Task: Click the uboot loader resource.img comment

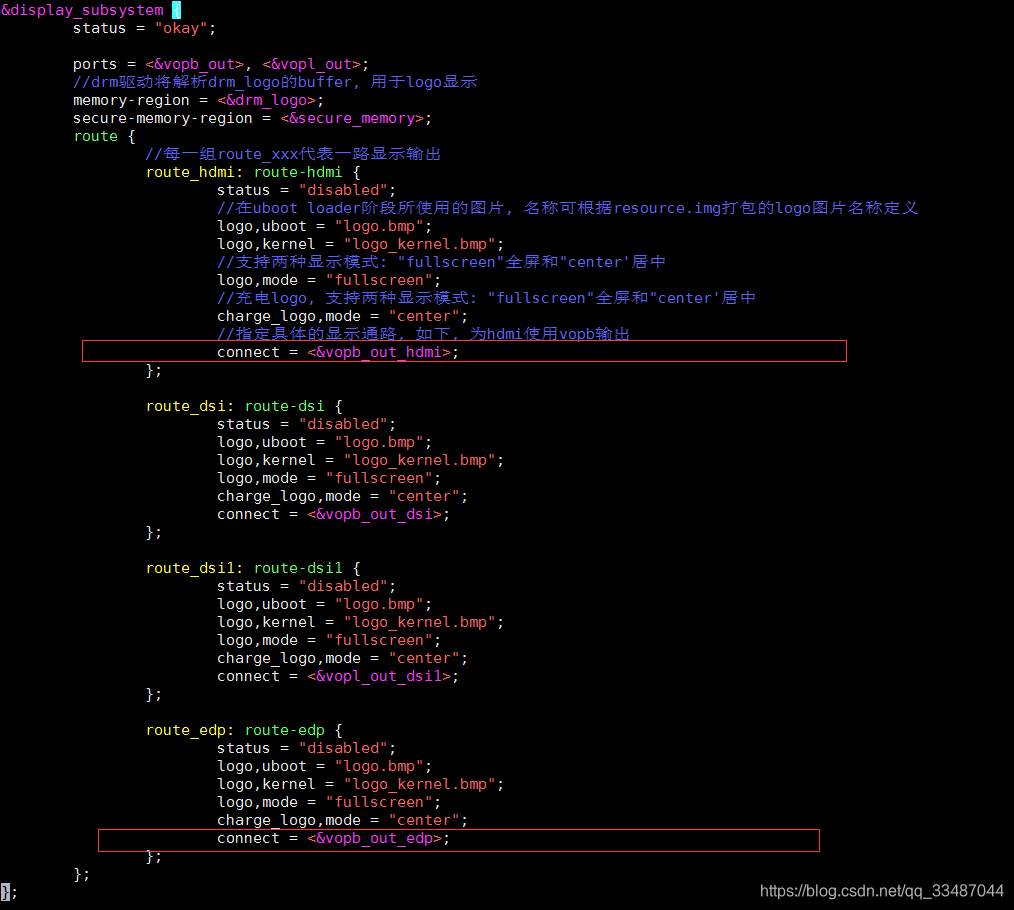Action: (x=567, y=208)
